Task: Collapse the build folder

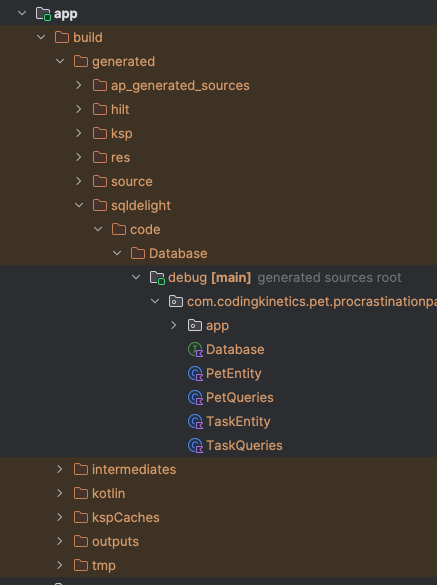Action: coord(41,37)
